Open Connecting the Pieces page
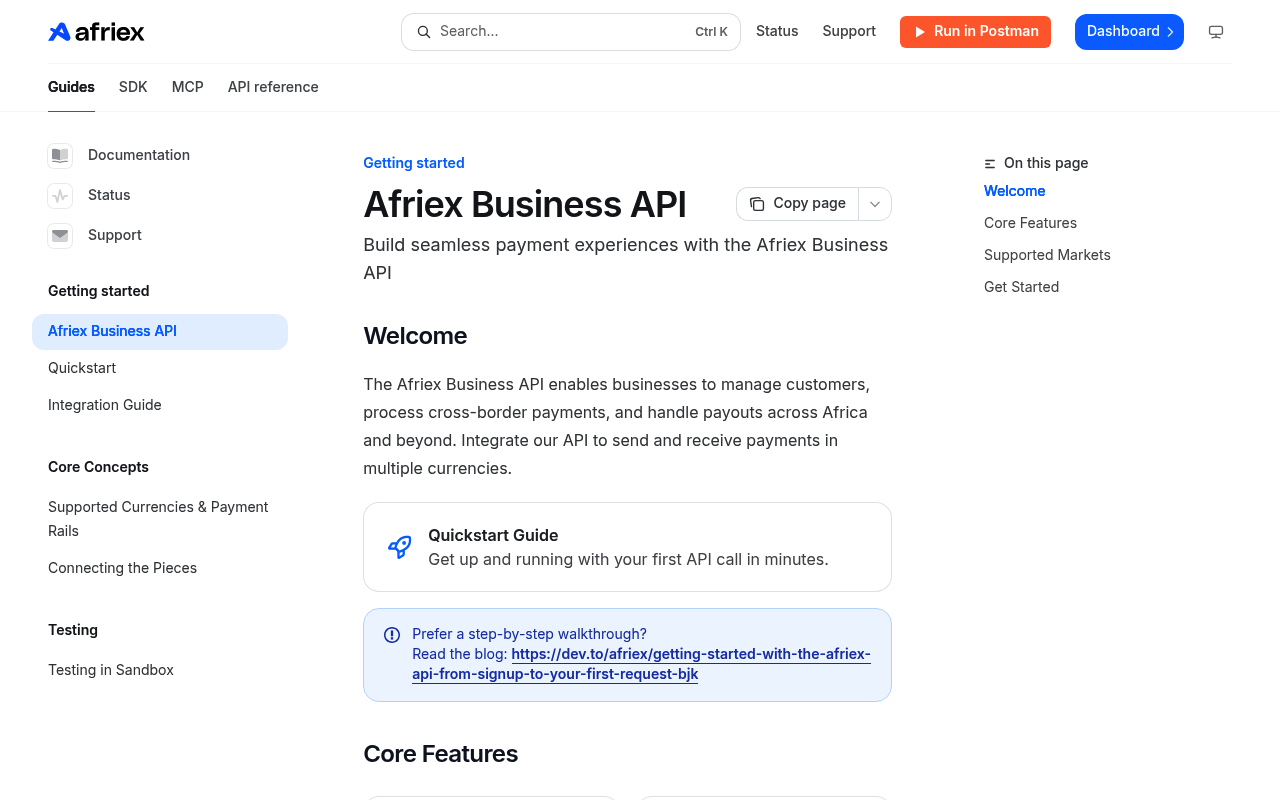 click(x=122, y=568)
